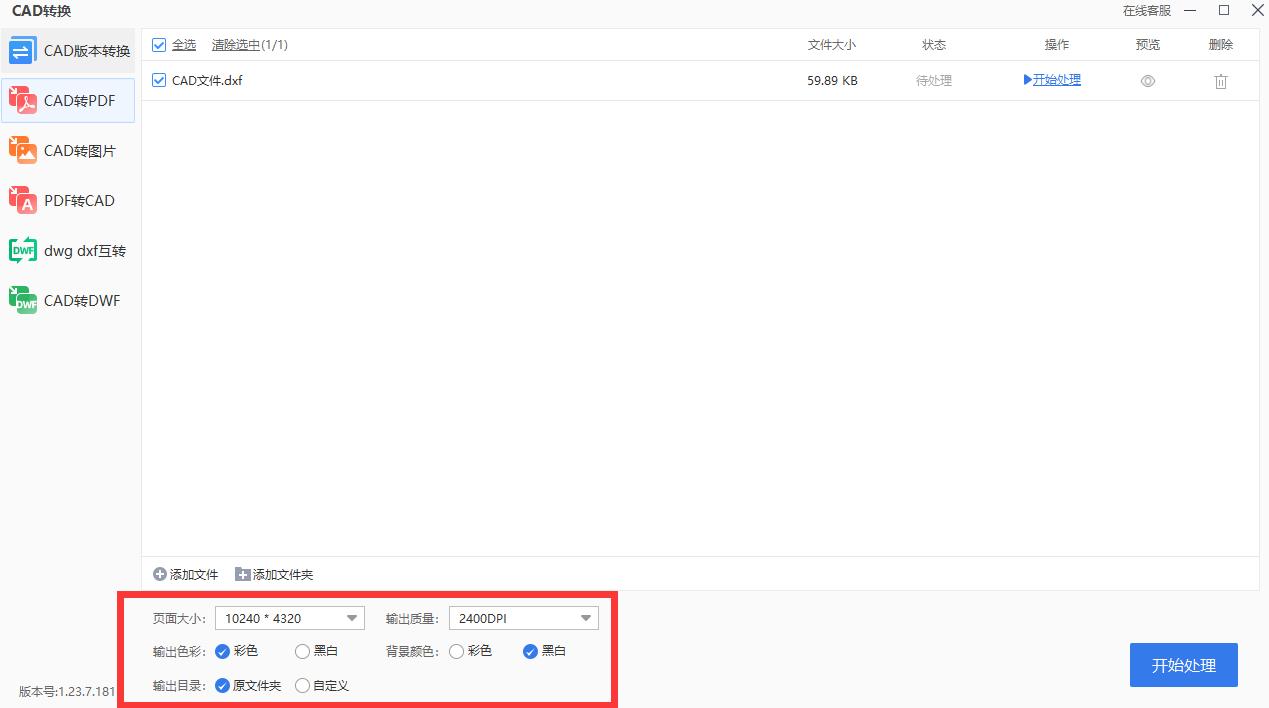
Task: Select 彩色 for 背景颜色
Action: (457, 651)
